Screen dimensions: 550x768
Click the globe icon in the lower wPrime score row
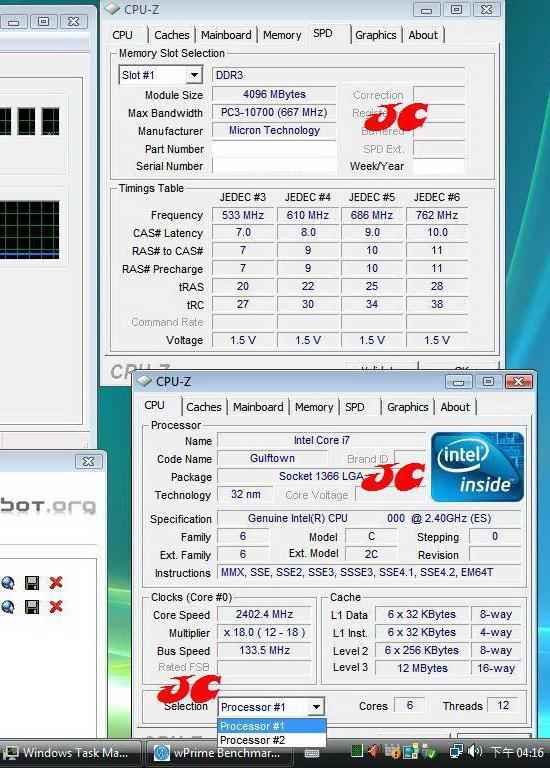tap(7, 607)
